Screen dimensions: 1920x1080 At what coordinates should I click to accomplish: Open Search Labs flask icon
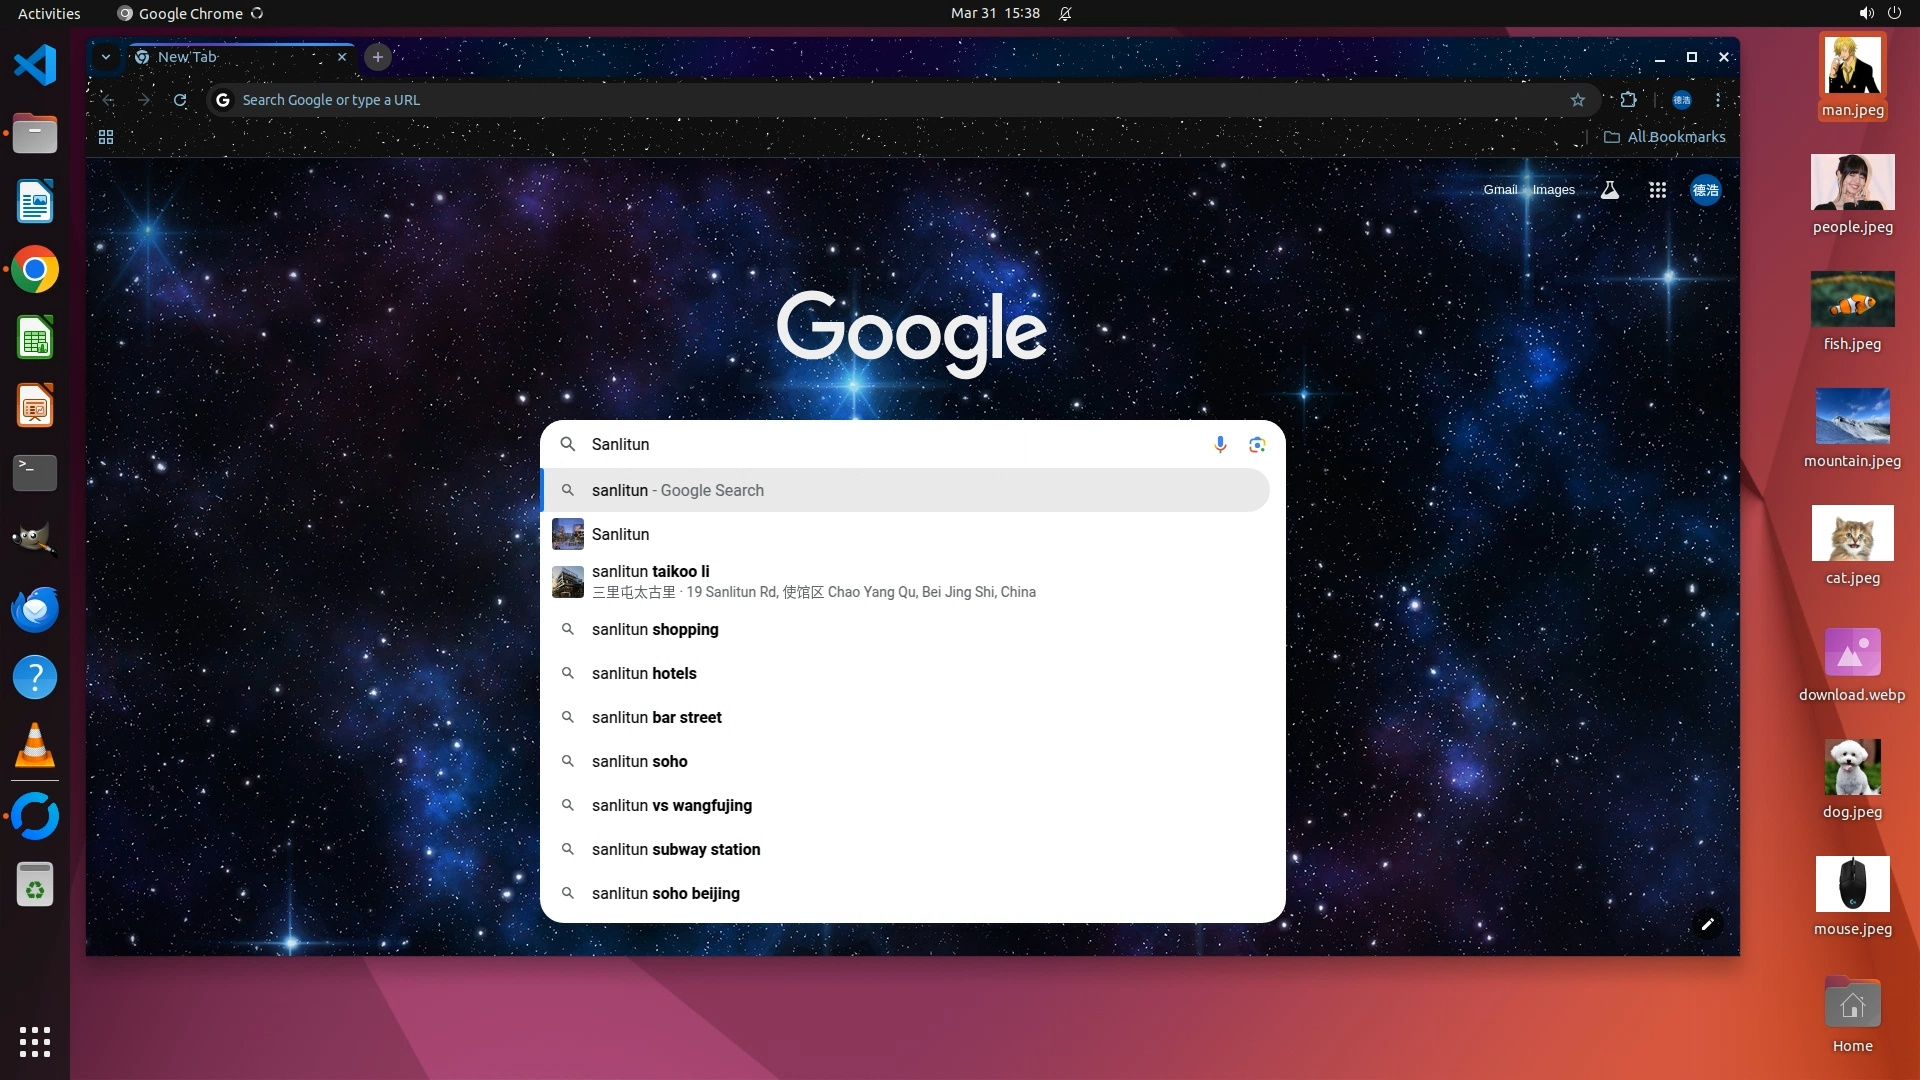pos(1610,190)
